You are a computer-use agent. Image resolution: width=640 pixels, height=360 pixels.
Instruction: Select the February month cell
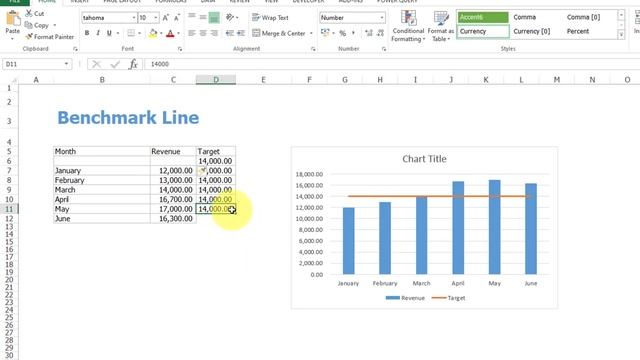click(102, 180)
